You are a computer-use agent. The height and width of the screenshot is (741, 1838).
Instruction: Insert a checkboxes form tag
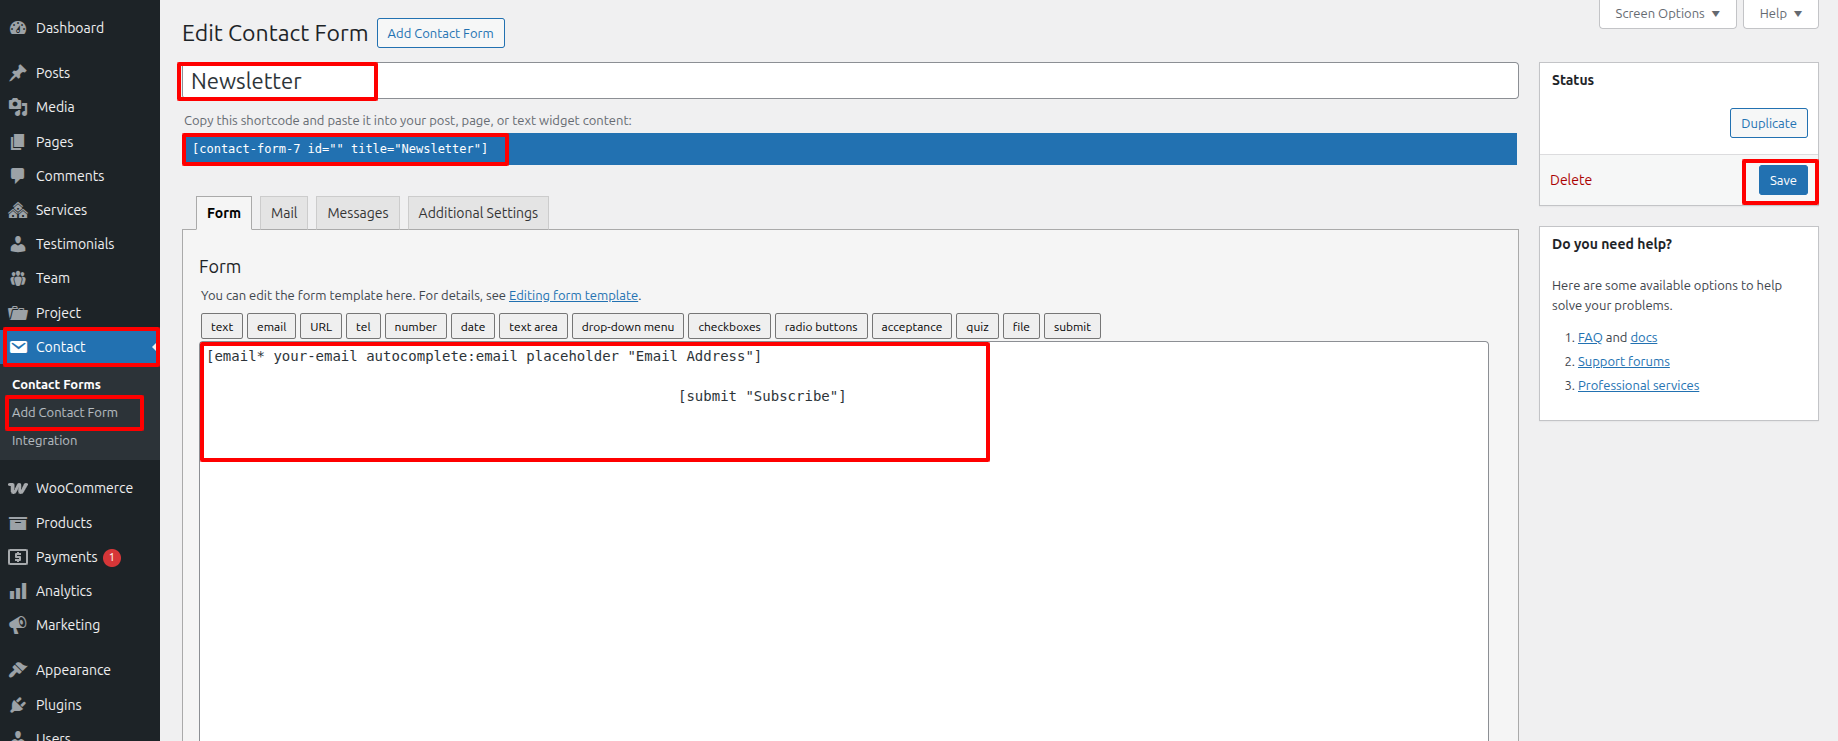tap(729, 327)
